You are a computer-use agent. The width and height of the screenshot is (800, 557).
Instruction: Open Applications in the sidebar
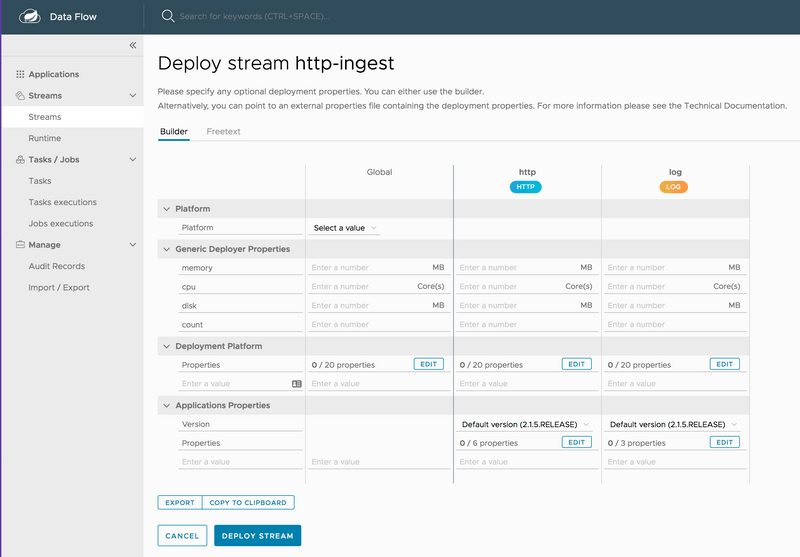click(x=54, y=74)
